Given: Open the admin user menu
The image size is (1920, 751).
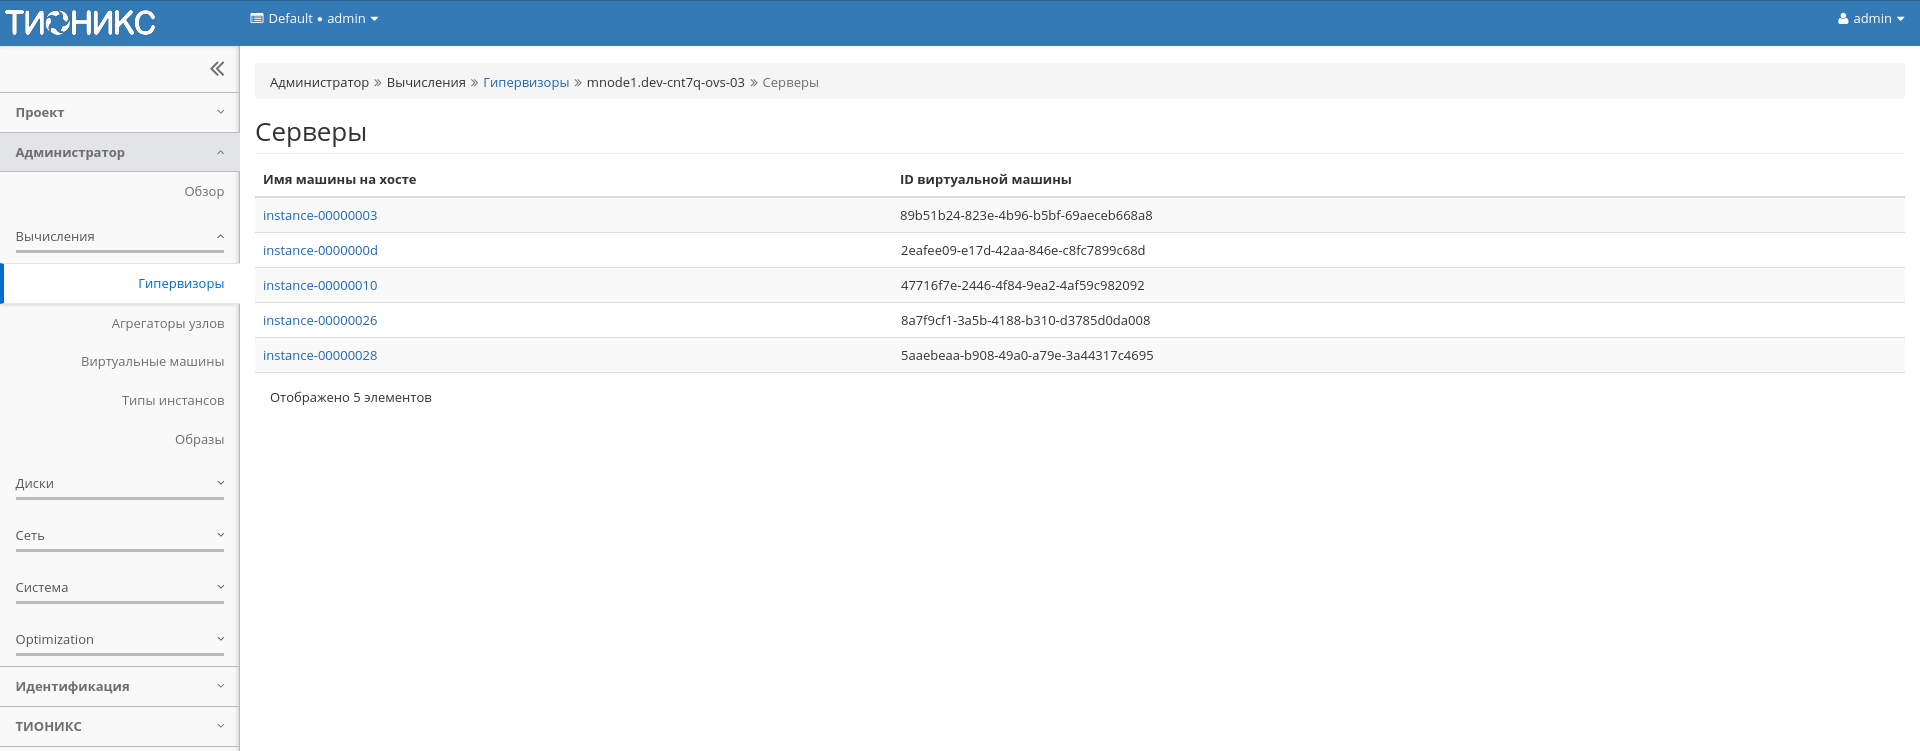Looking at the screenshot, I should 1870,19.
